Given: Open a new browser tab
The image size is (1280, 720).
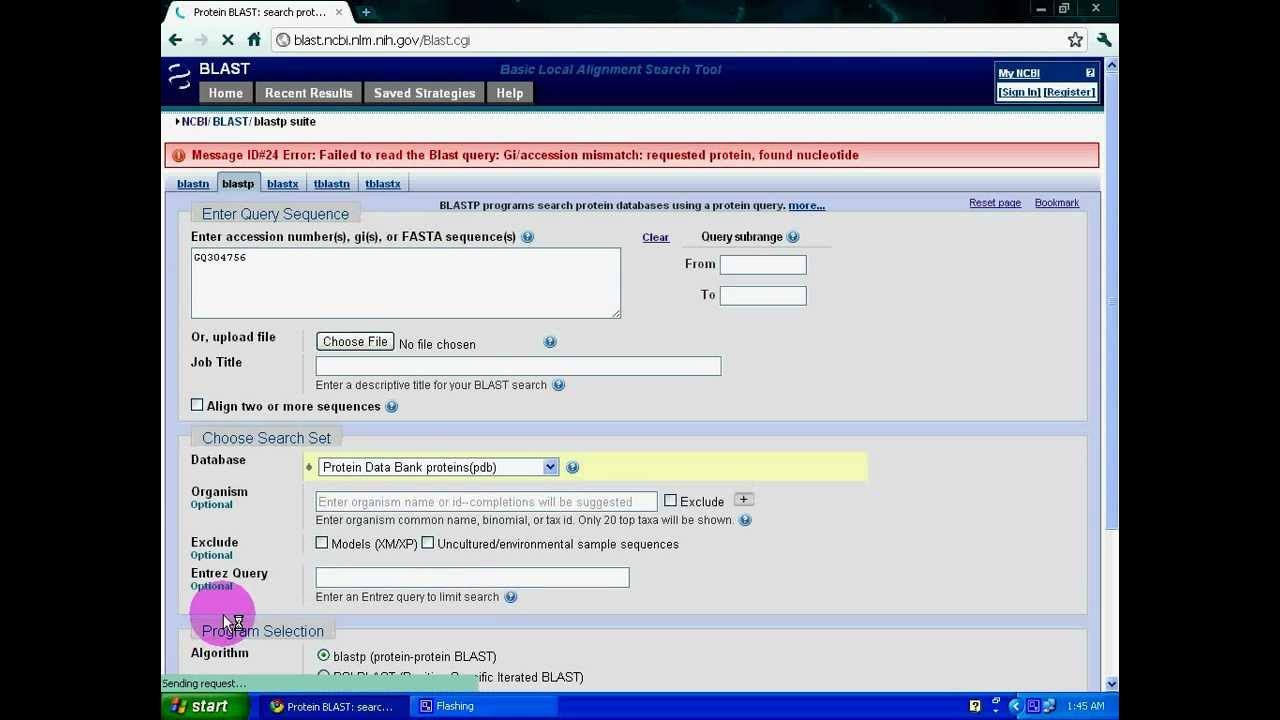Looking at the screenshot, I should click(366, 12).
